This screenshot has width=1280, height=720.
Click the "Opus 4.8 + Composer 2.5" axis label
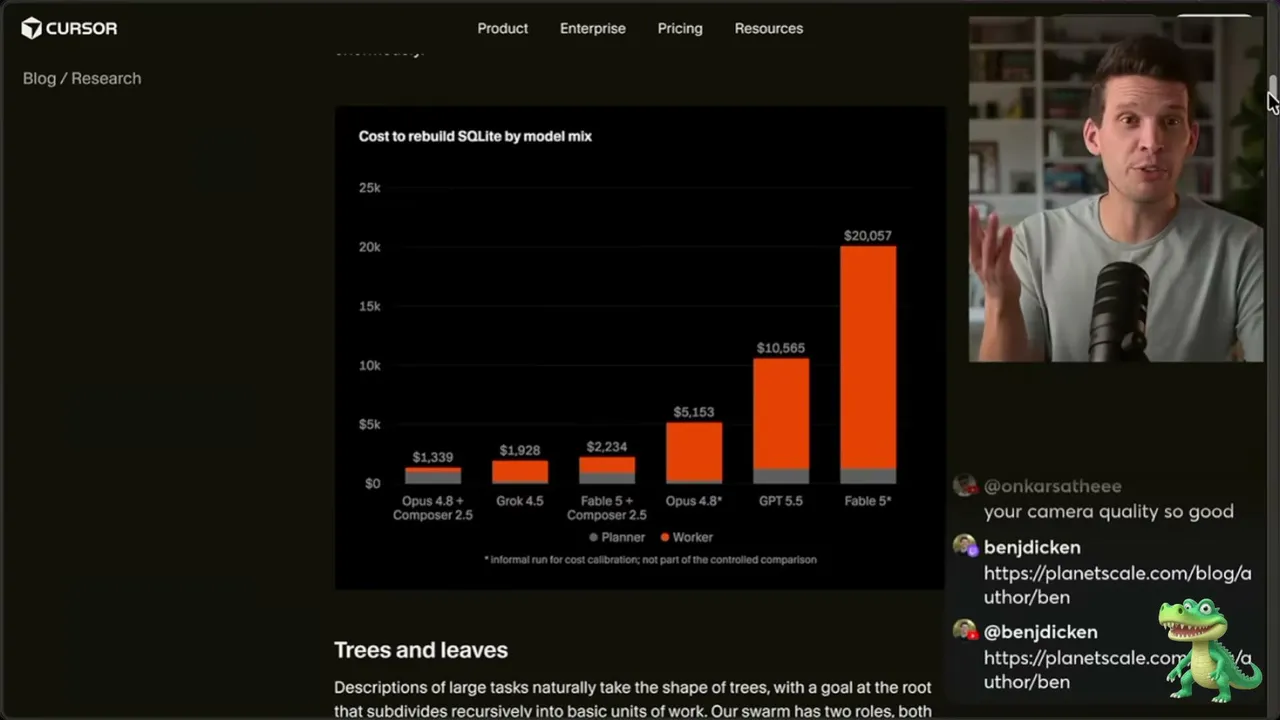(x=433, y=508)
